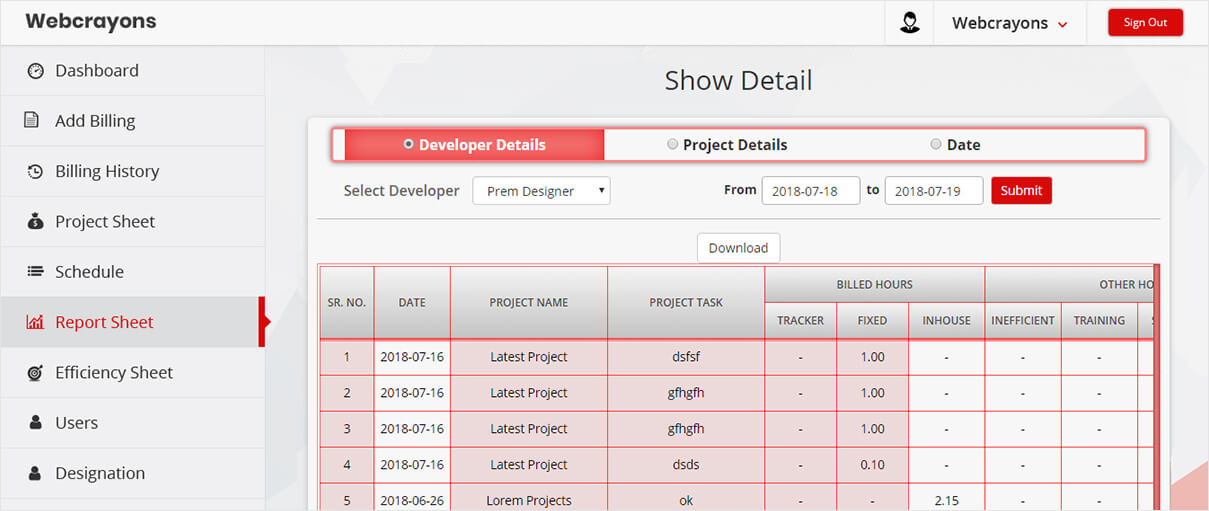
Task: Click the user avatar icon in header
Action: 909,23
